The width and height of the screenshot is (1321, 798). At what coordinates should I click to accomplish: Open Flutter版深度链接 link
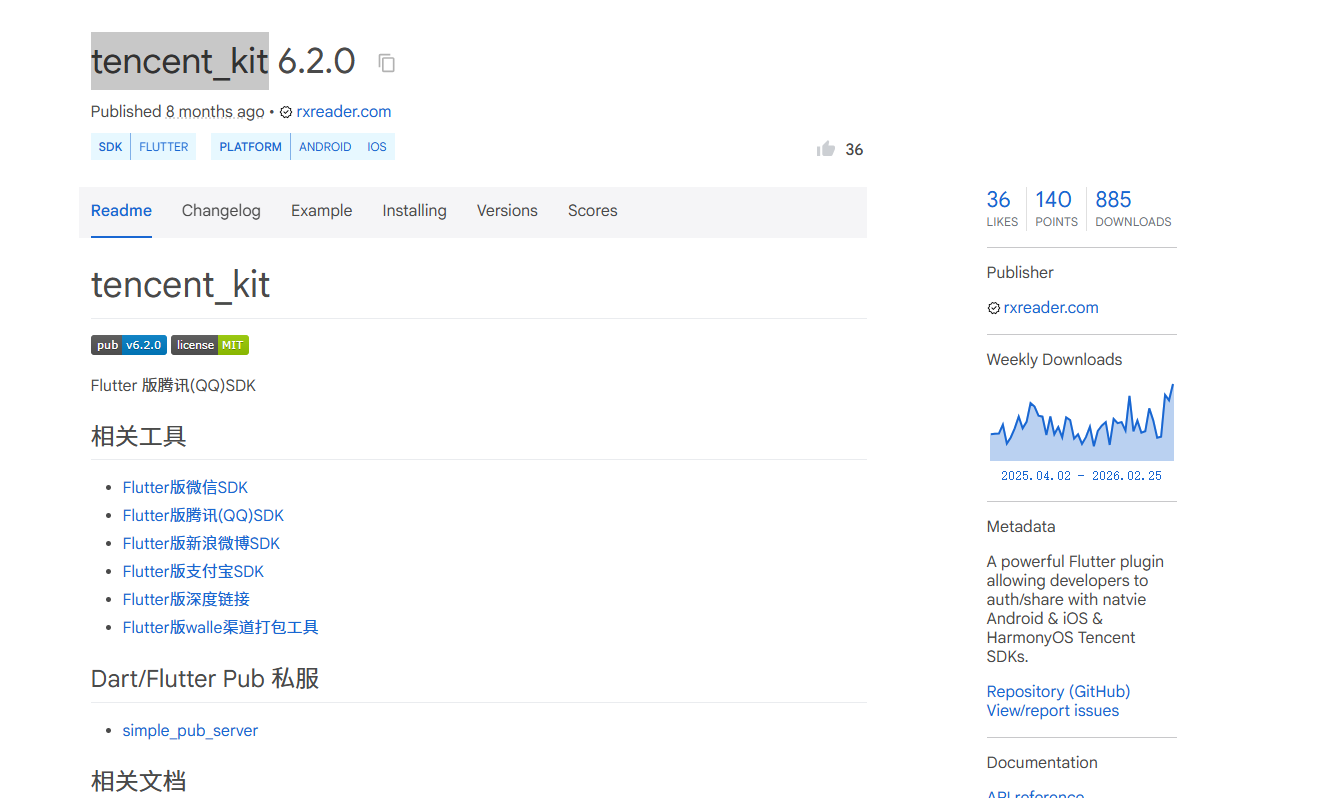pos(186,600)
